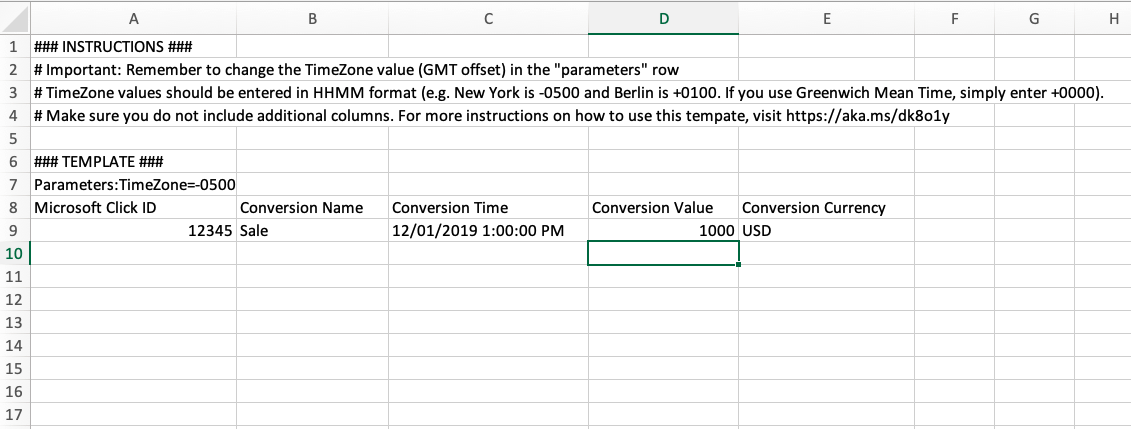Select the Conversion Currency cell
This screenshot has width=1131, height=429.
(825, 208)
